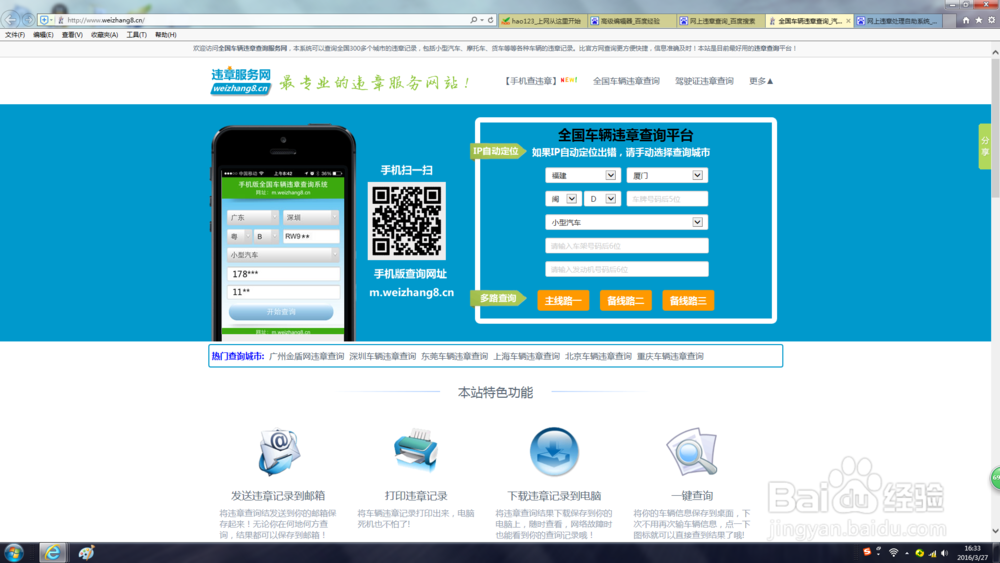This screenshot has height=563, width=1000.
Task: Click the 备线路二 orange button
Action: [626, 300]
